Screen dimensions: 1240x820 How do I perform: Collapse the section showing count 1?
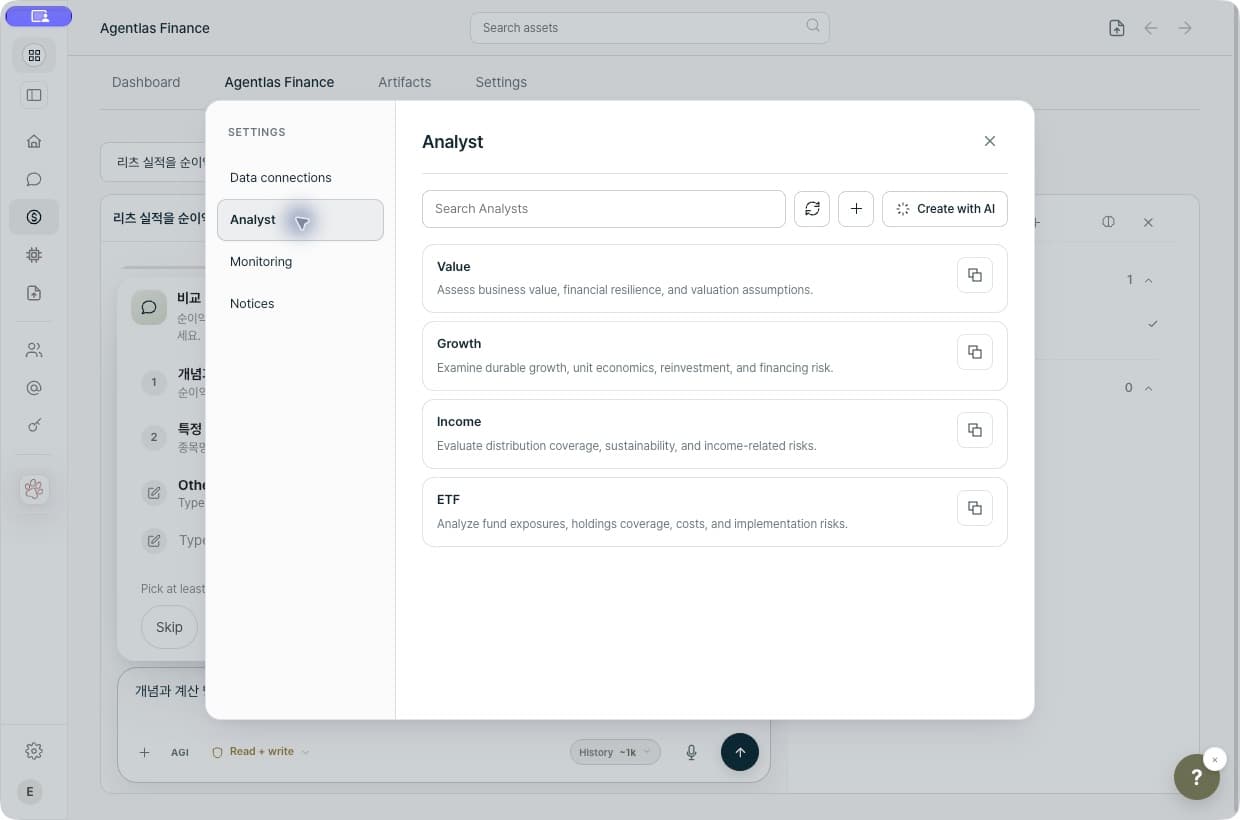[1148, 280]
